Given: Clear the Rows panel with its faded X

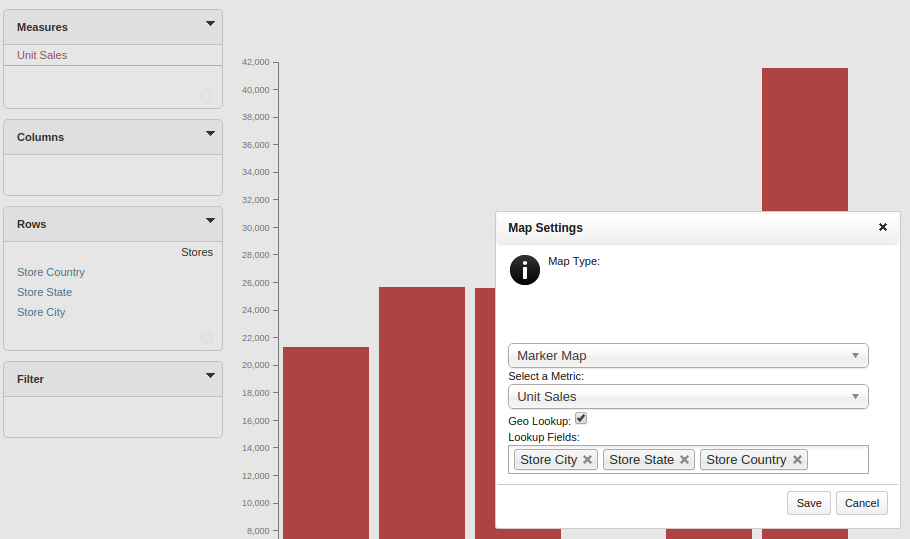Looking at the screenshot, I should [207, 338].
